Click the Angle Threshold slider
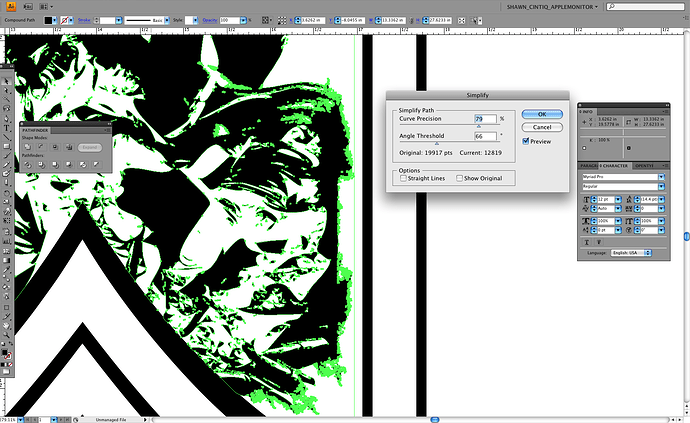 pyautogui.click(x=437, y=143)
